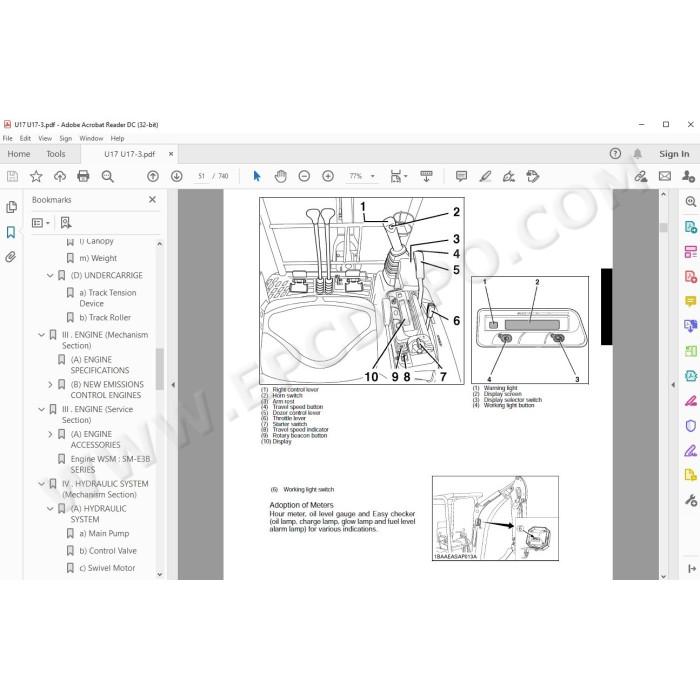Close the U17 U17-3.pdf tab
The width and height of the screenshot is (700, 700).
pos(171,154)
